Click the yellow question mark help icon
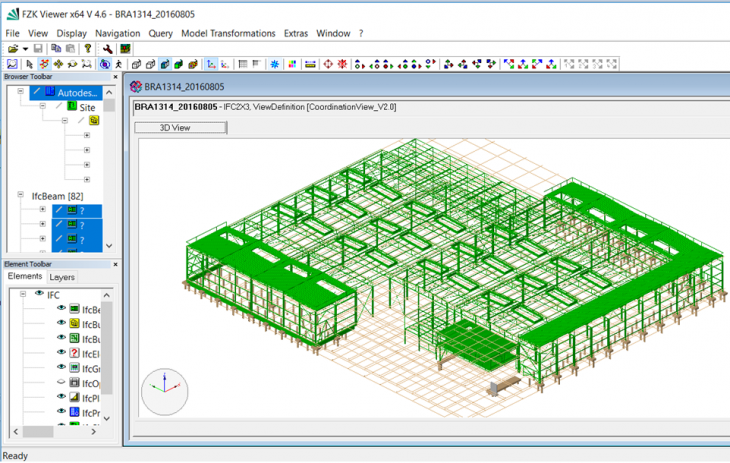730x463 pixels. point(88,49)
